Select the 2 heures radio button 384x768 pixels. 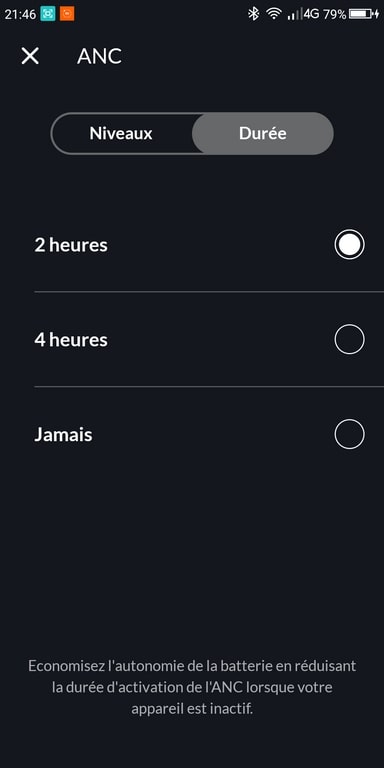349,244
